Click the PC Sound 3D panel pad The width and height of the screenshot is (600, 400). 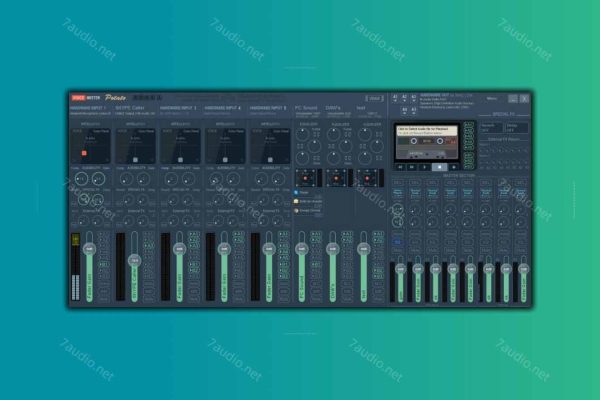coord(305,178)
